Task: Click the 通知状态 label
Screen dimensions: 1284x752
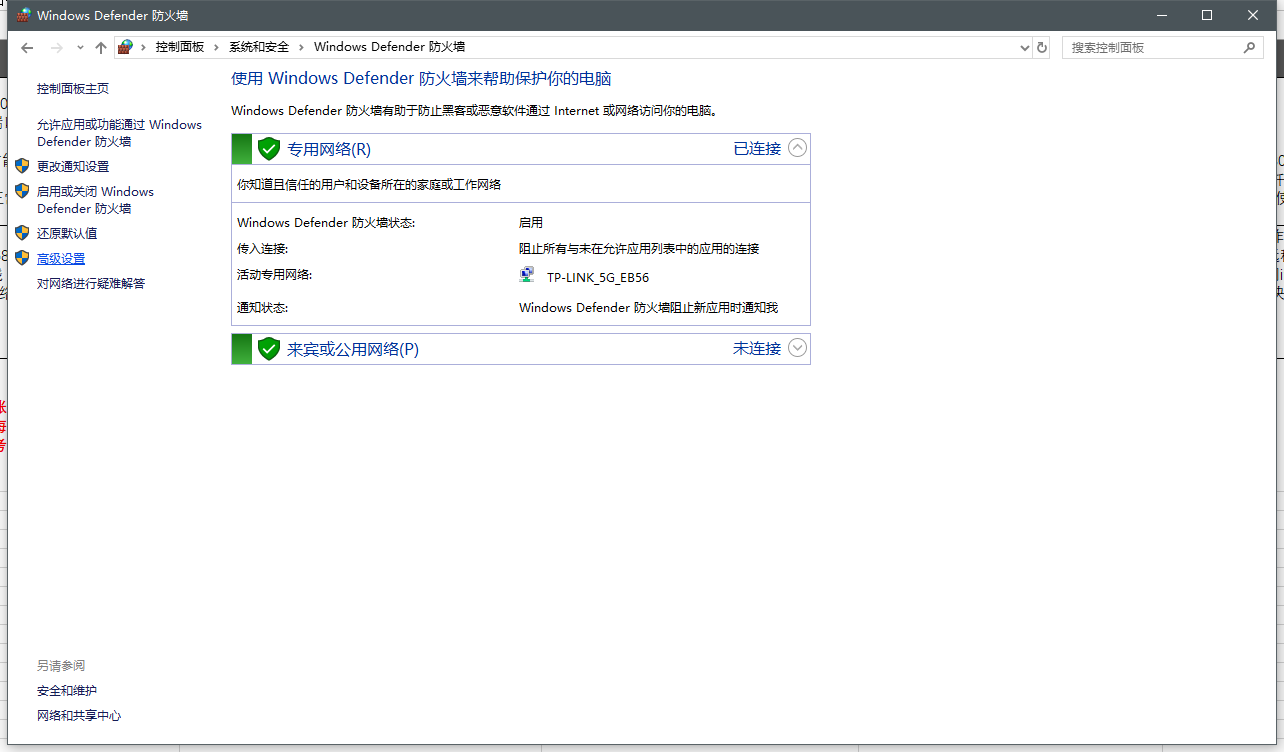Action: coord(262,308)
